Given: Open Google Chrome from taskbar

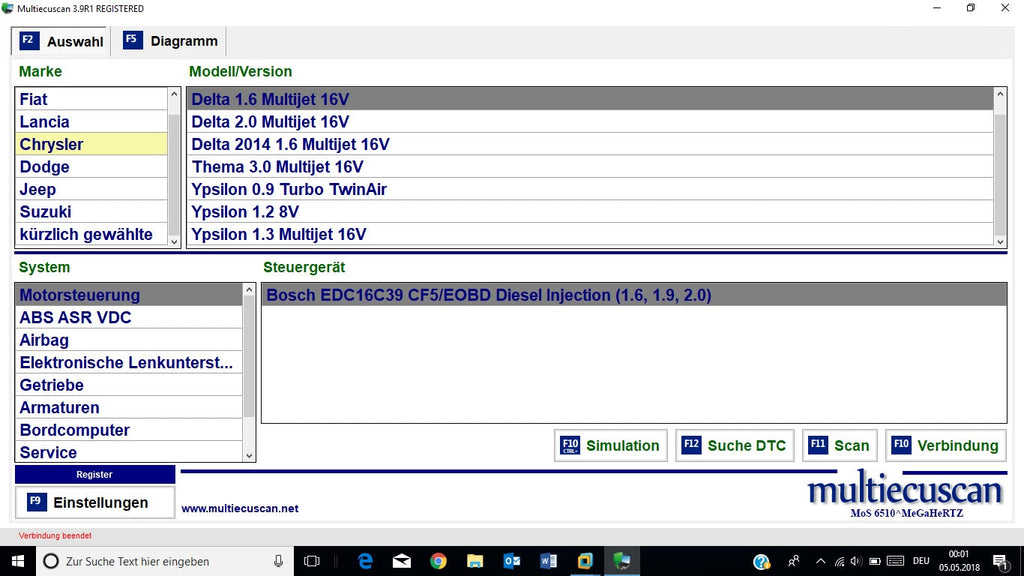Looking at the screenshot, I should (x=438, y=561).
